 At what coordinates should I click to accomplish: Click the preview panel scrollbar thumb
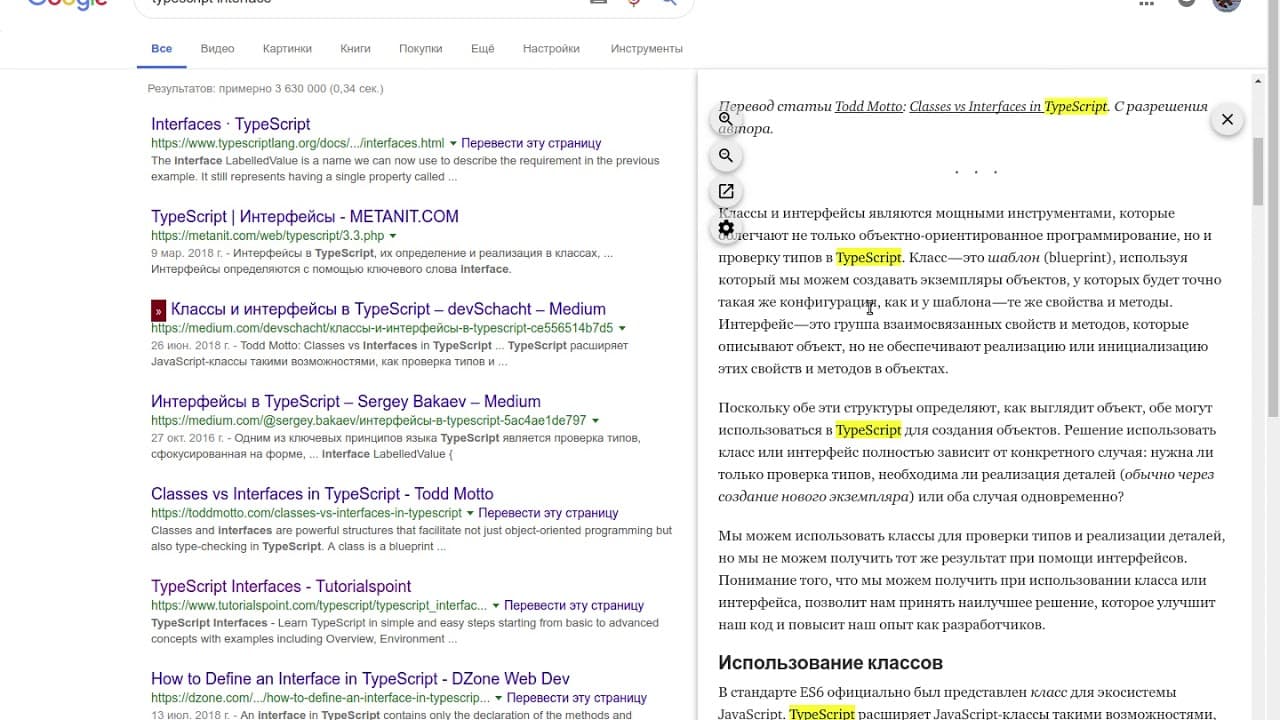click(1257, 170)
